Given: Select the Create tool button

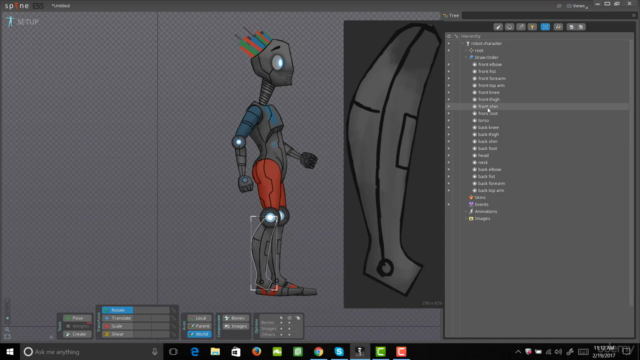Looking at the screenshot, I should [x=77, y=334].
